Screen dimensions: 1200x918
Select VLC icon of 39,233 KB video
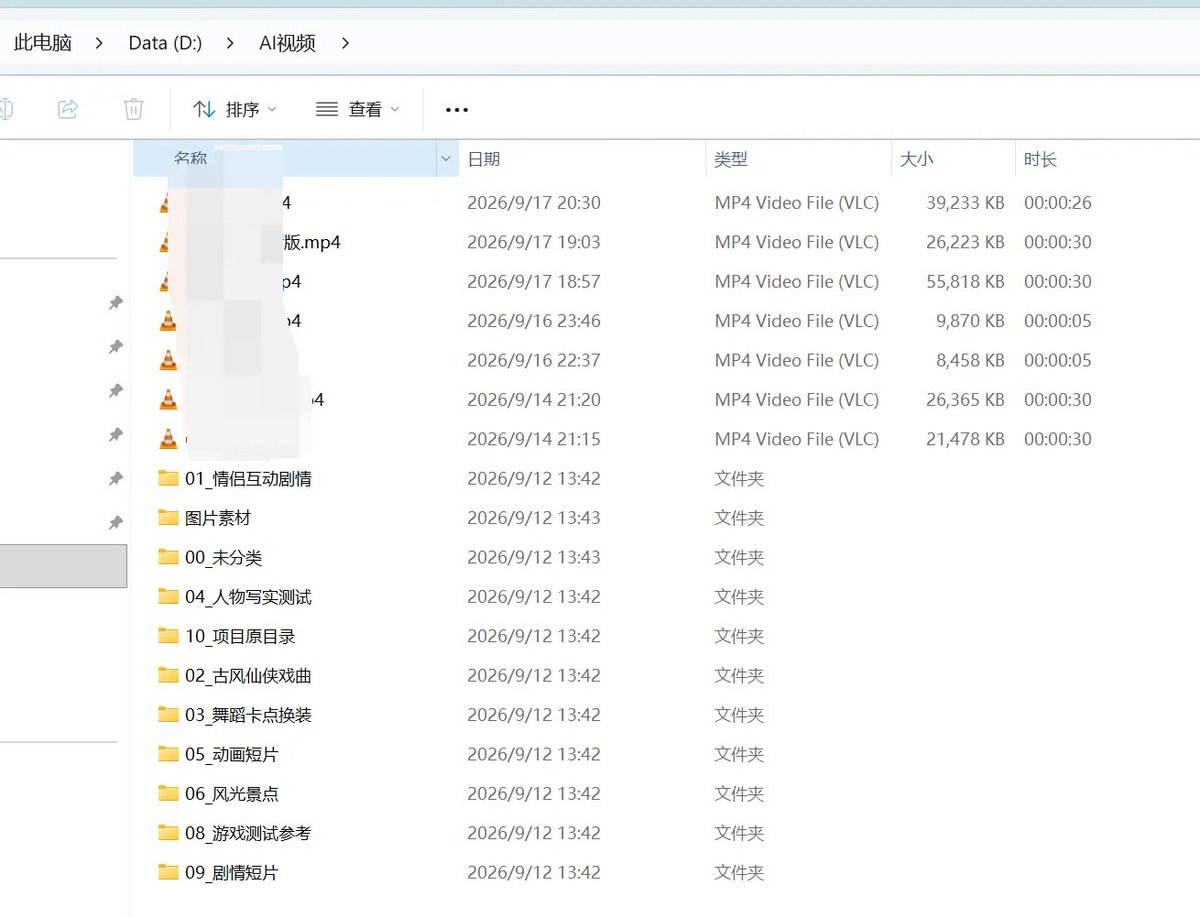(164, 203)
